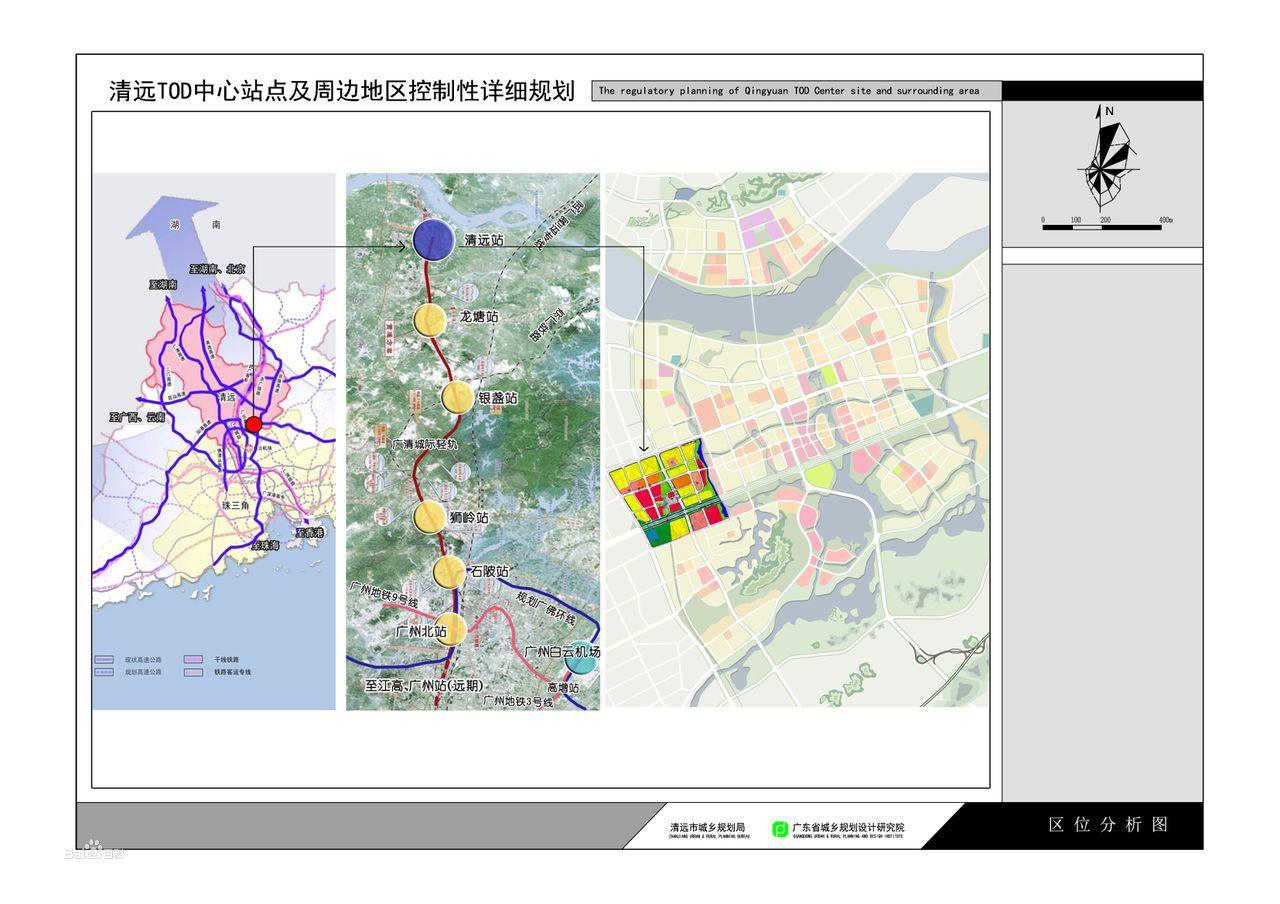The image size is (1280, 904).
Task: Click the 铁路客运专线 legend swatch
Action: (195, 673)
